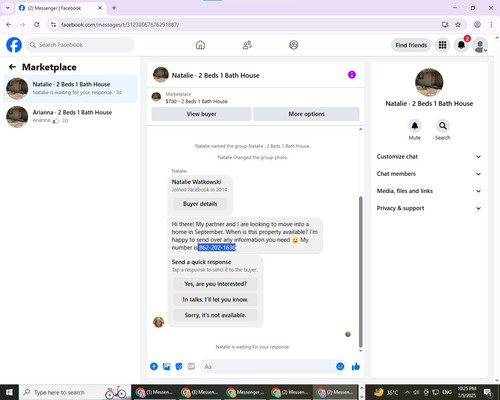Open the weather 35°C widget
This screenshot has width=500, height=400.
386,392
